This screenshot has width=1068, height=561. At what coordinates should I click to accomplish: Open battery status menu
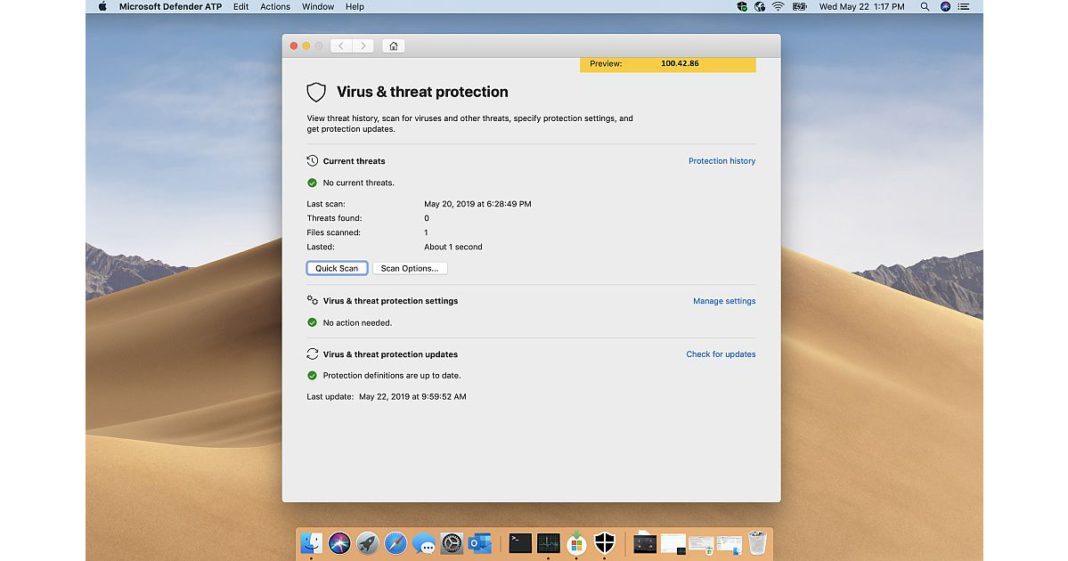point(799,7)
